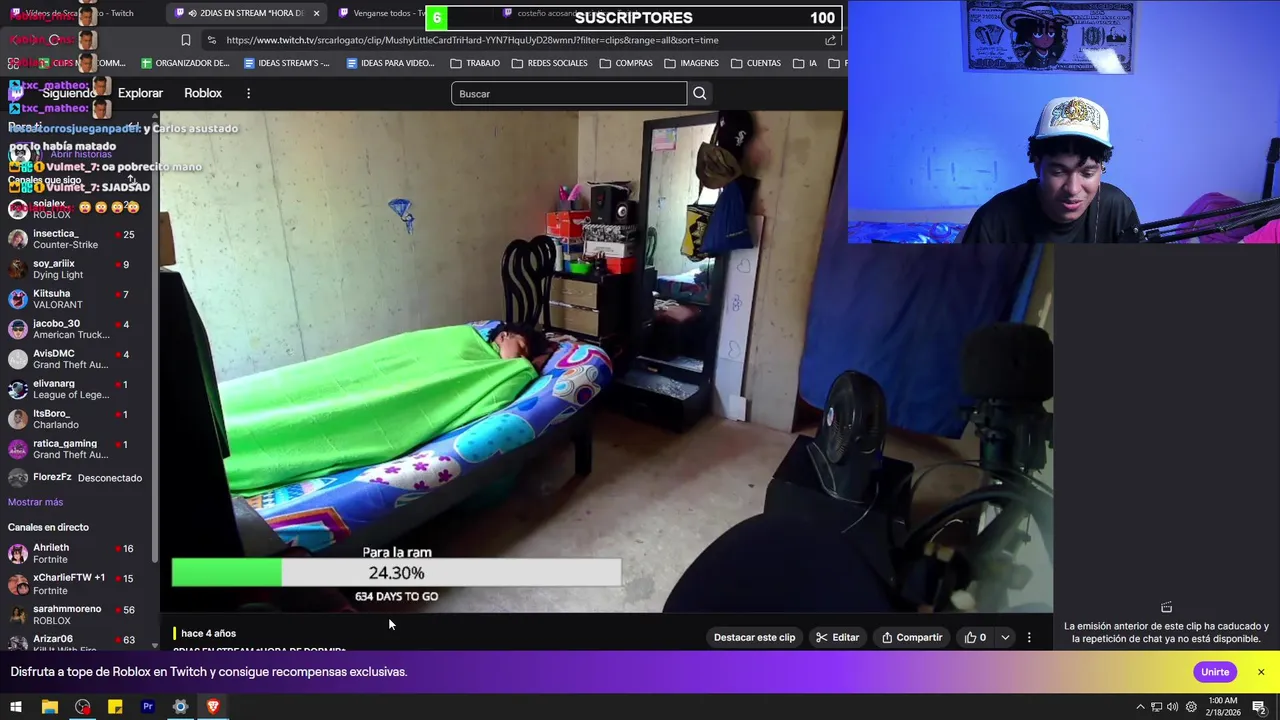Image resolution: width=1280 pixels, height=720 pixels.
Task: Open the IMAGENES bookmarks folder
Action: [x=691, y=63]
